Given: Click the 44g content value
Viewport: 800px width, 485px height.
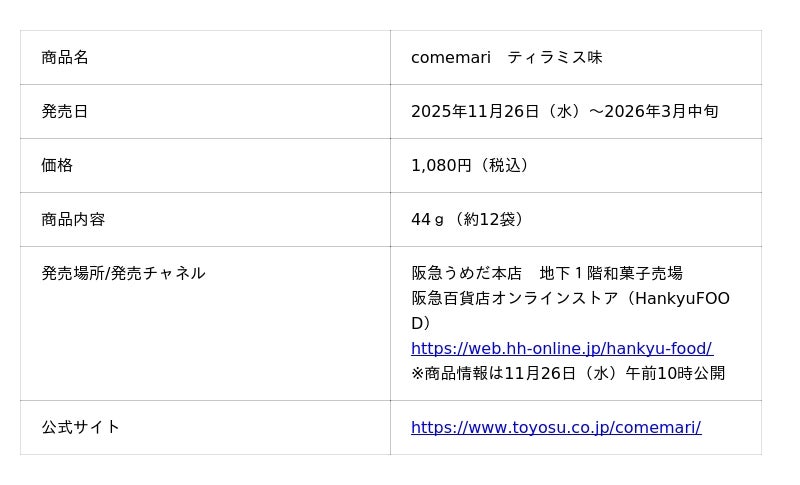Looking at the screenshot, I should click(426, 219).
